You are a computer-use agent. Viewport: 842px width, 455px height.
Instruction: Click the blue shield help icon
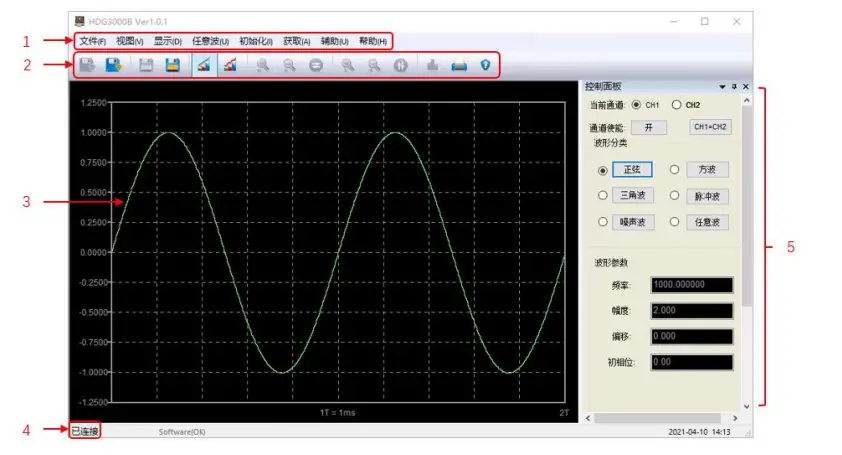[485, 66]
